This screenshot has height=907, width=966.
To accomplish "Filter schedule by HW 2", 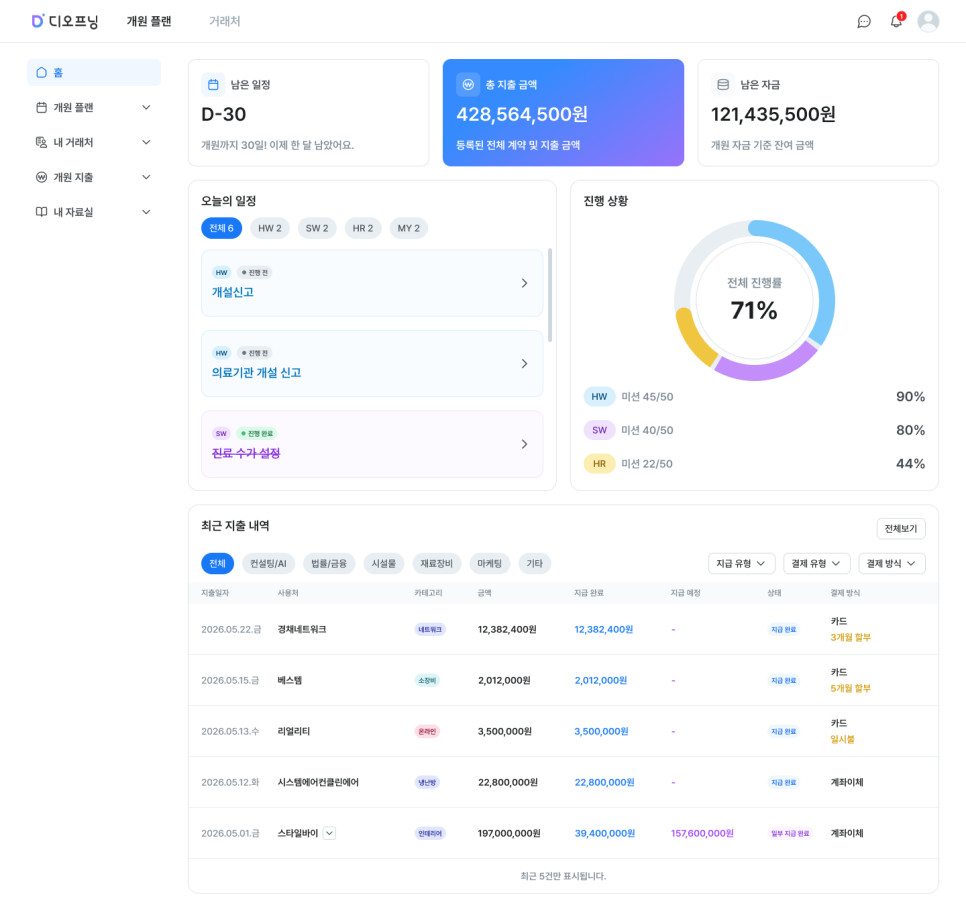I will pyautogui.click(x=270, y=228).
